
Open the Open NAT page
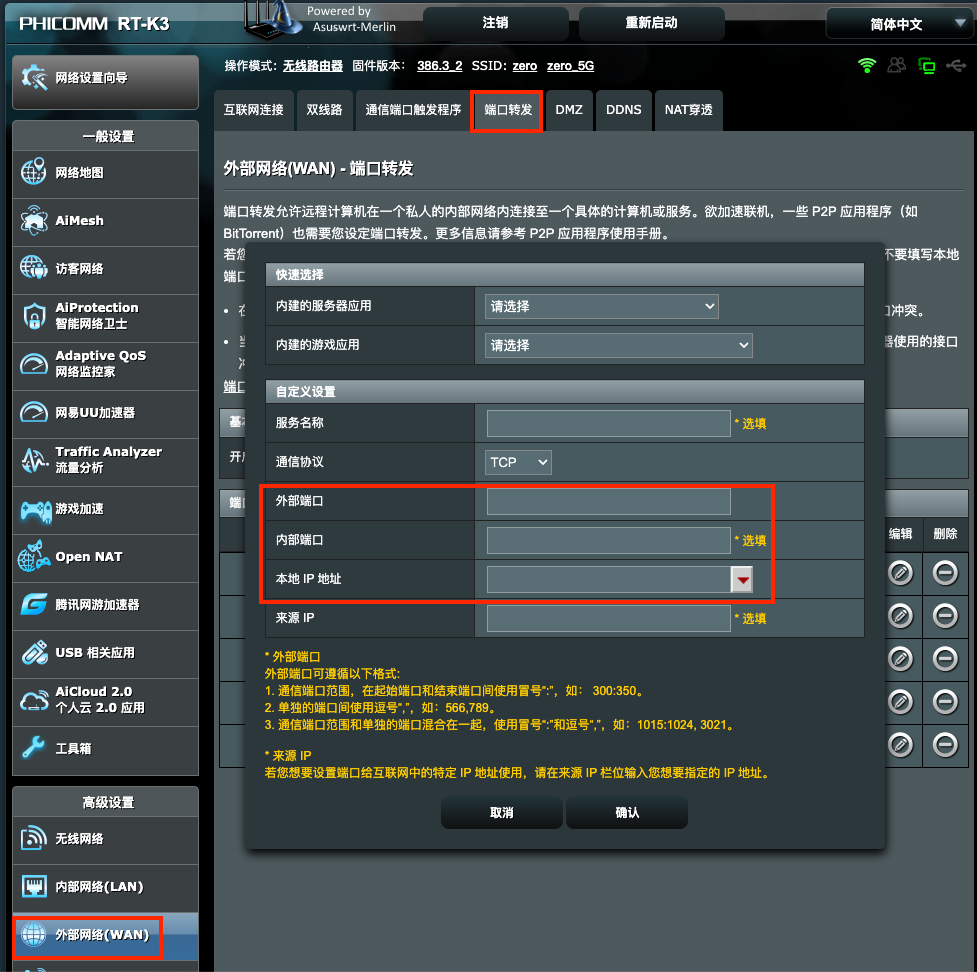pos(105,558)
